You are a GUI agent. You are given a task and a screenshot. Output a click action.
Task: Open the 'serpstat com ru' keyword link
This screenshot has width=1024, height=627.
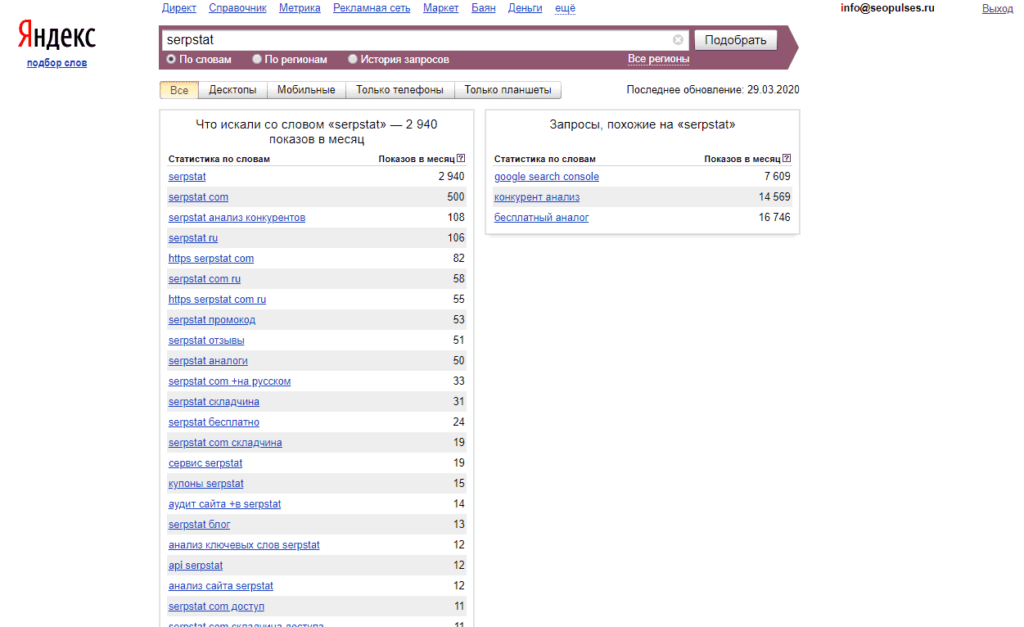(x=204, y=279)
